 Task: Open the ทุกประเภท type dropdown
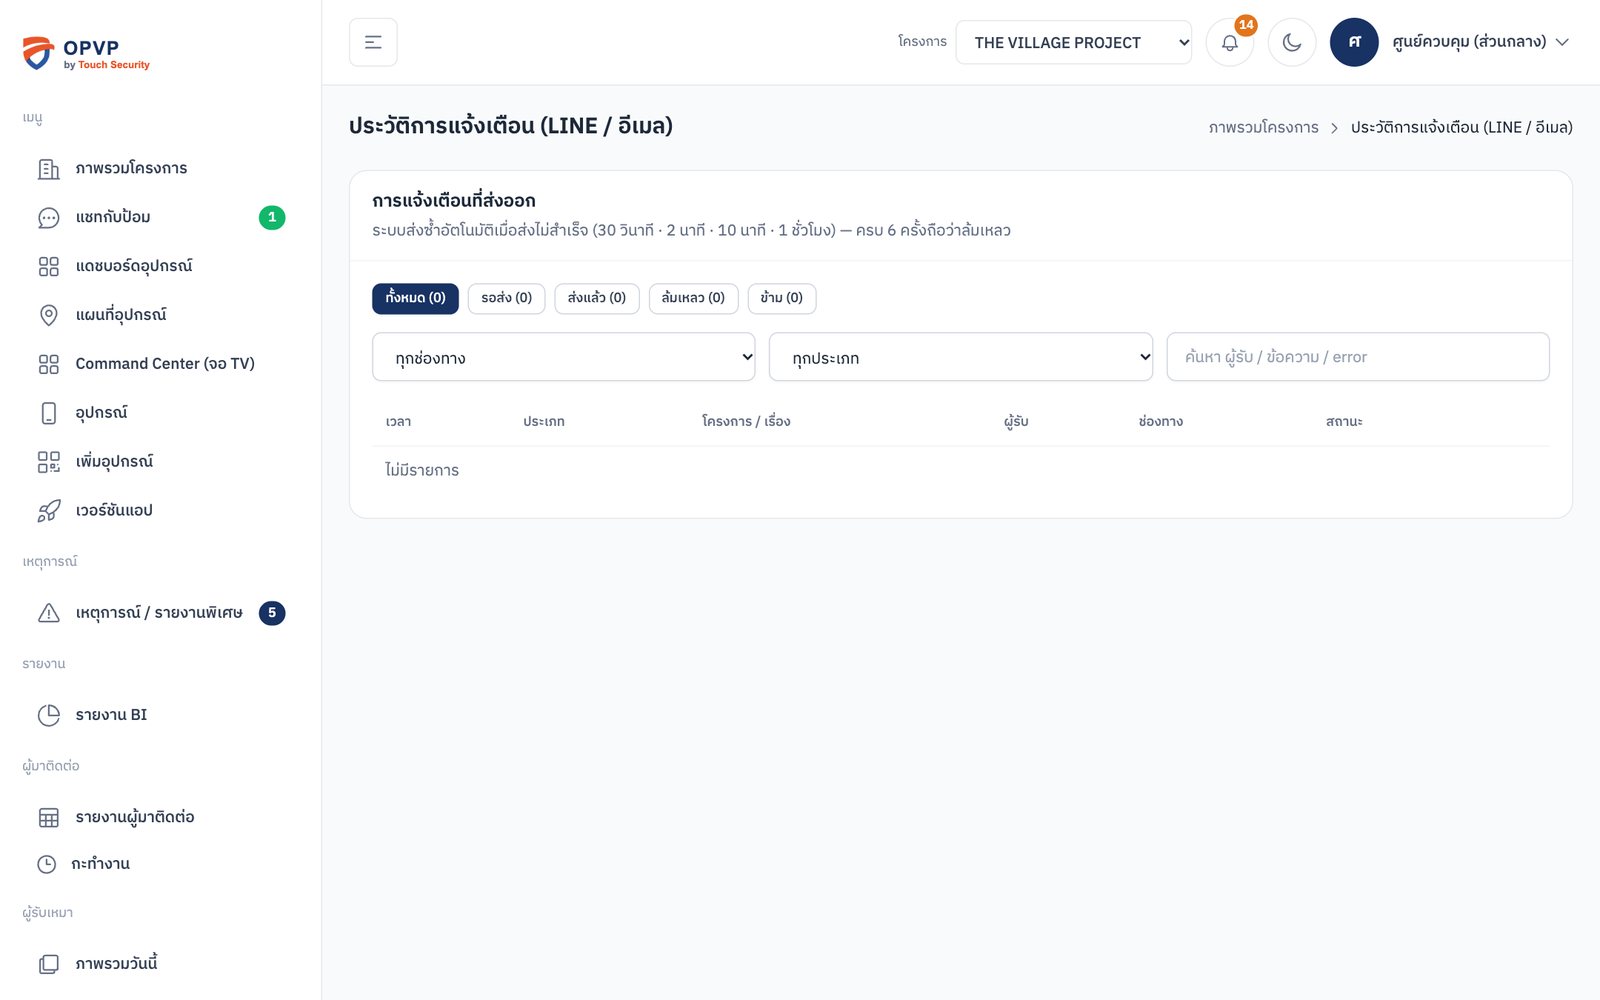pos(961,357)
